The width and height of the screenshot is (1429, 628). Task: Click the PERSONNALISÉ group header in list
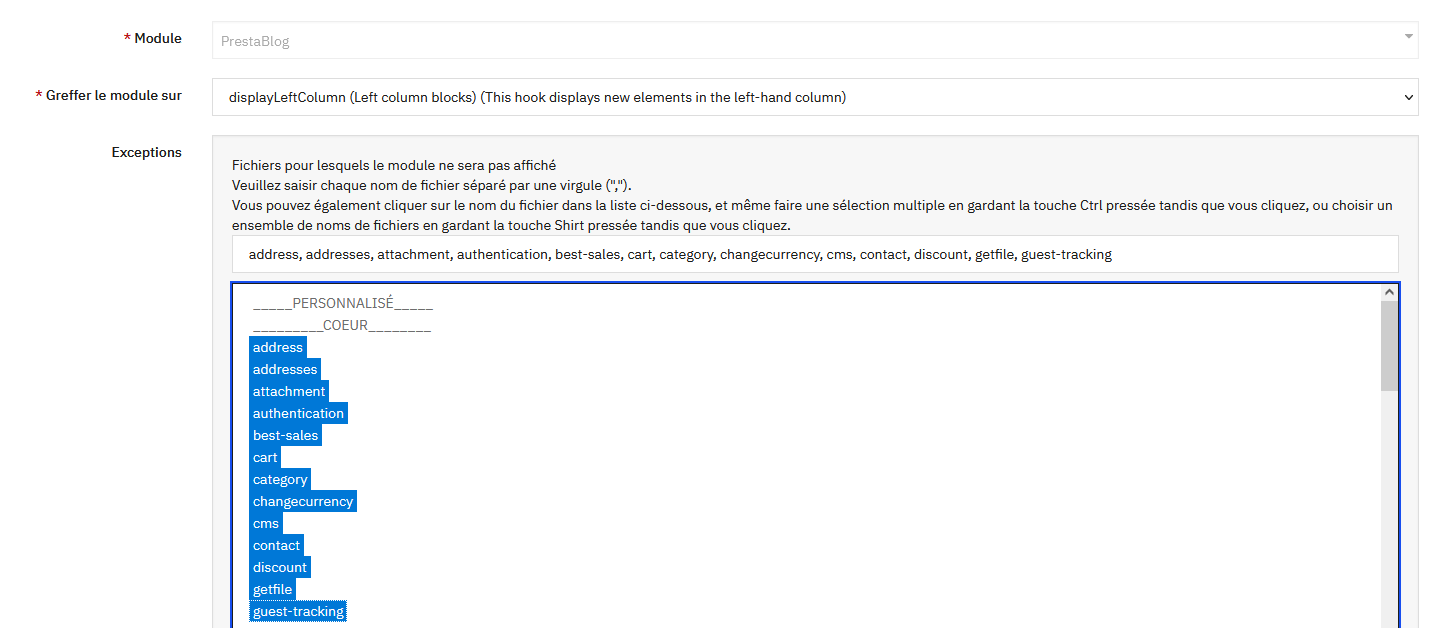pos(343,304)
